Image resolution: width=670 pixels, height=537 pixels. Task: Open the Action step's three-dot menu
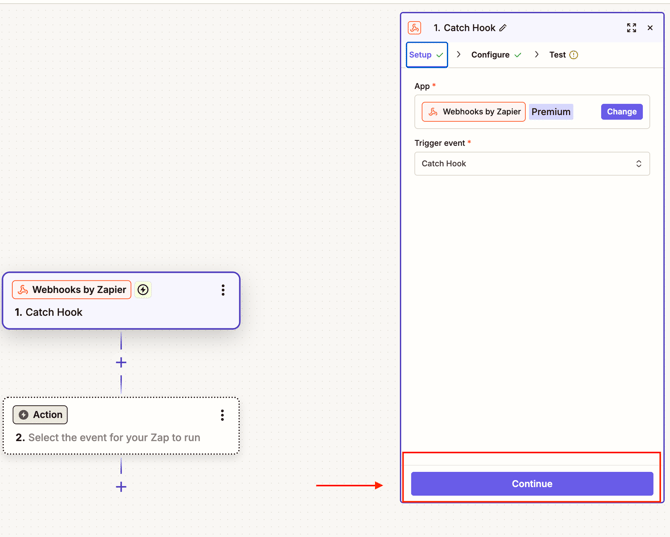click(222, 415)
